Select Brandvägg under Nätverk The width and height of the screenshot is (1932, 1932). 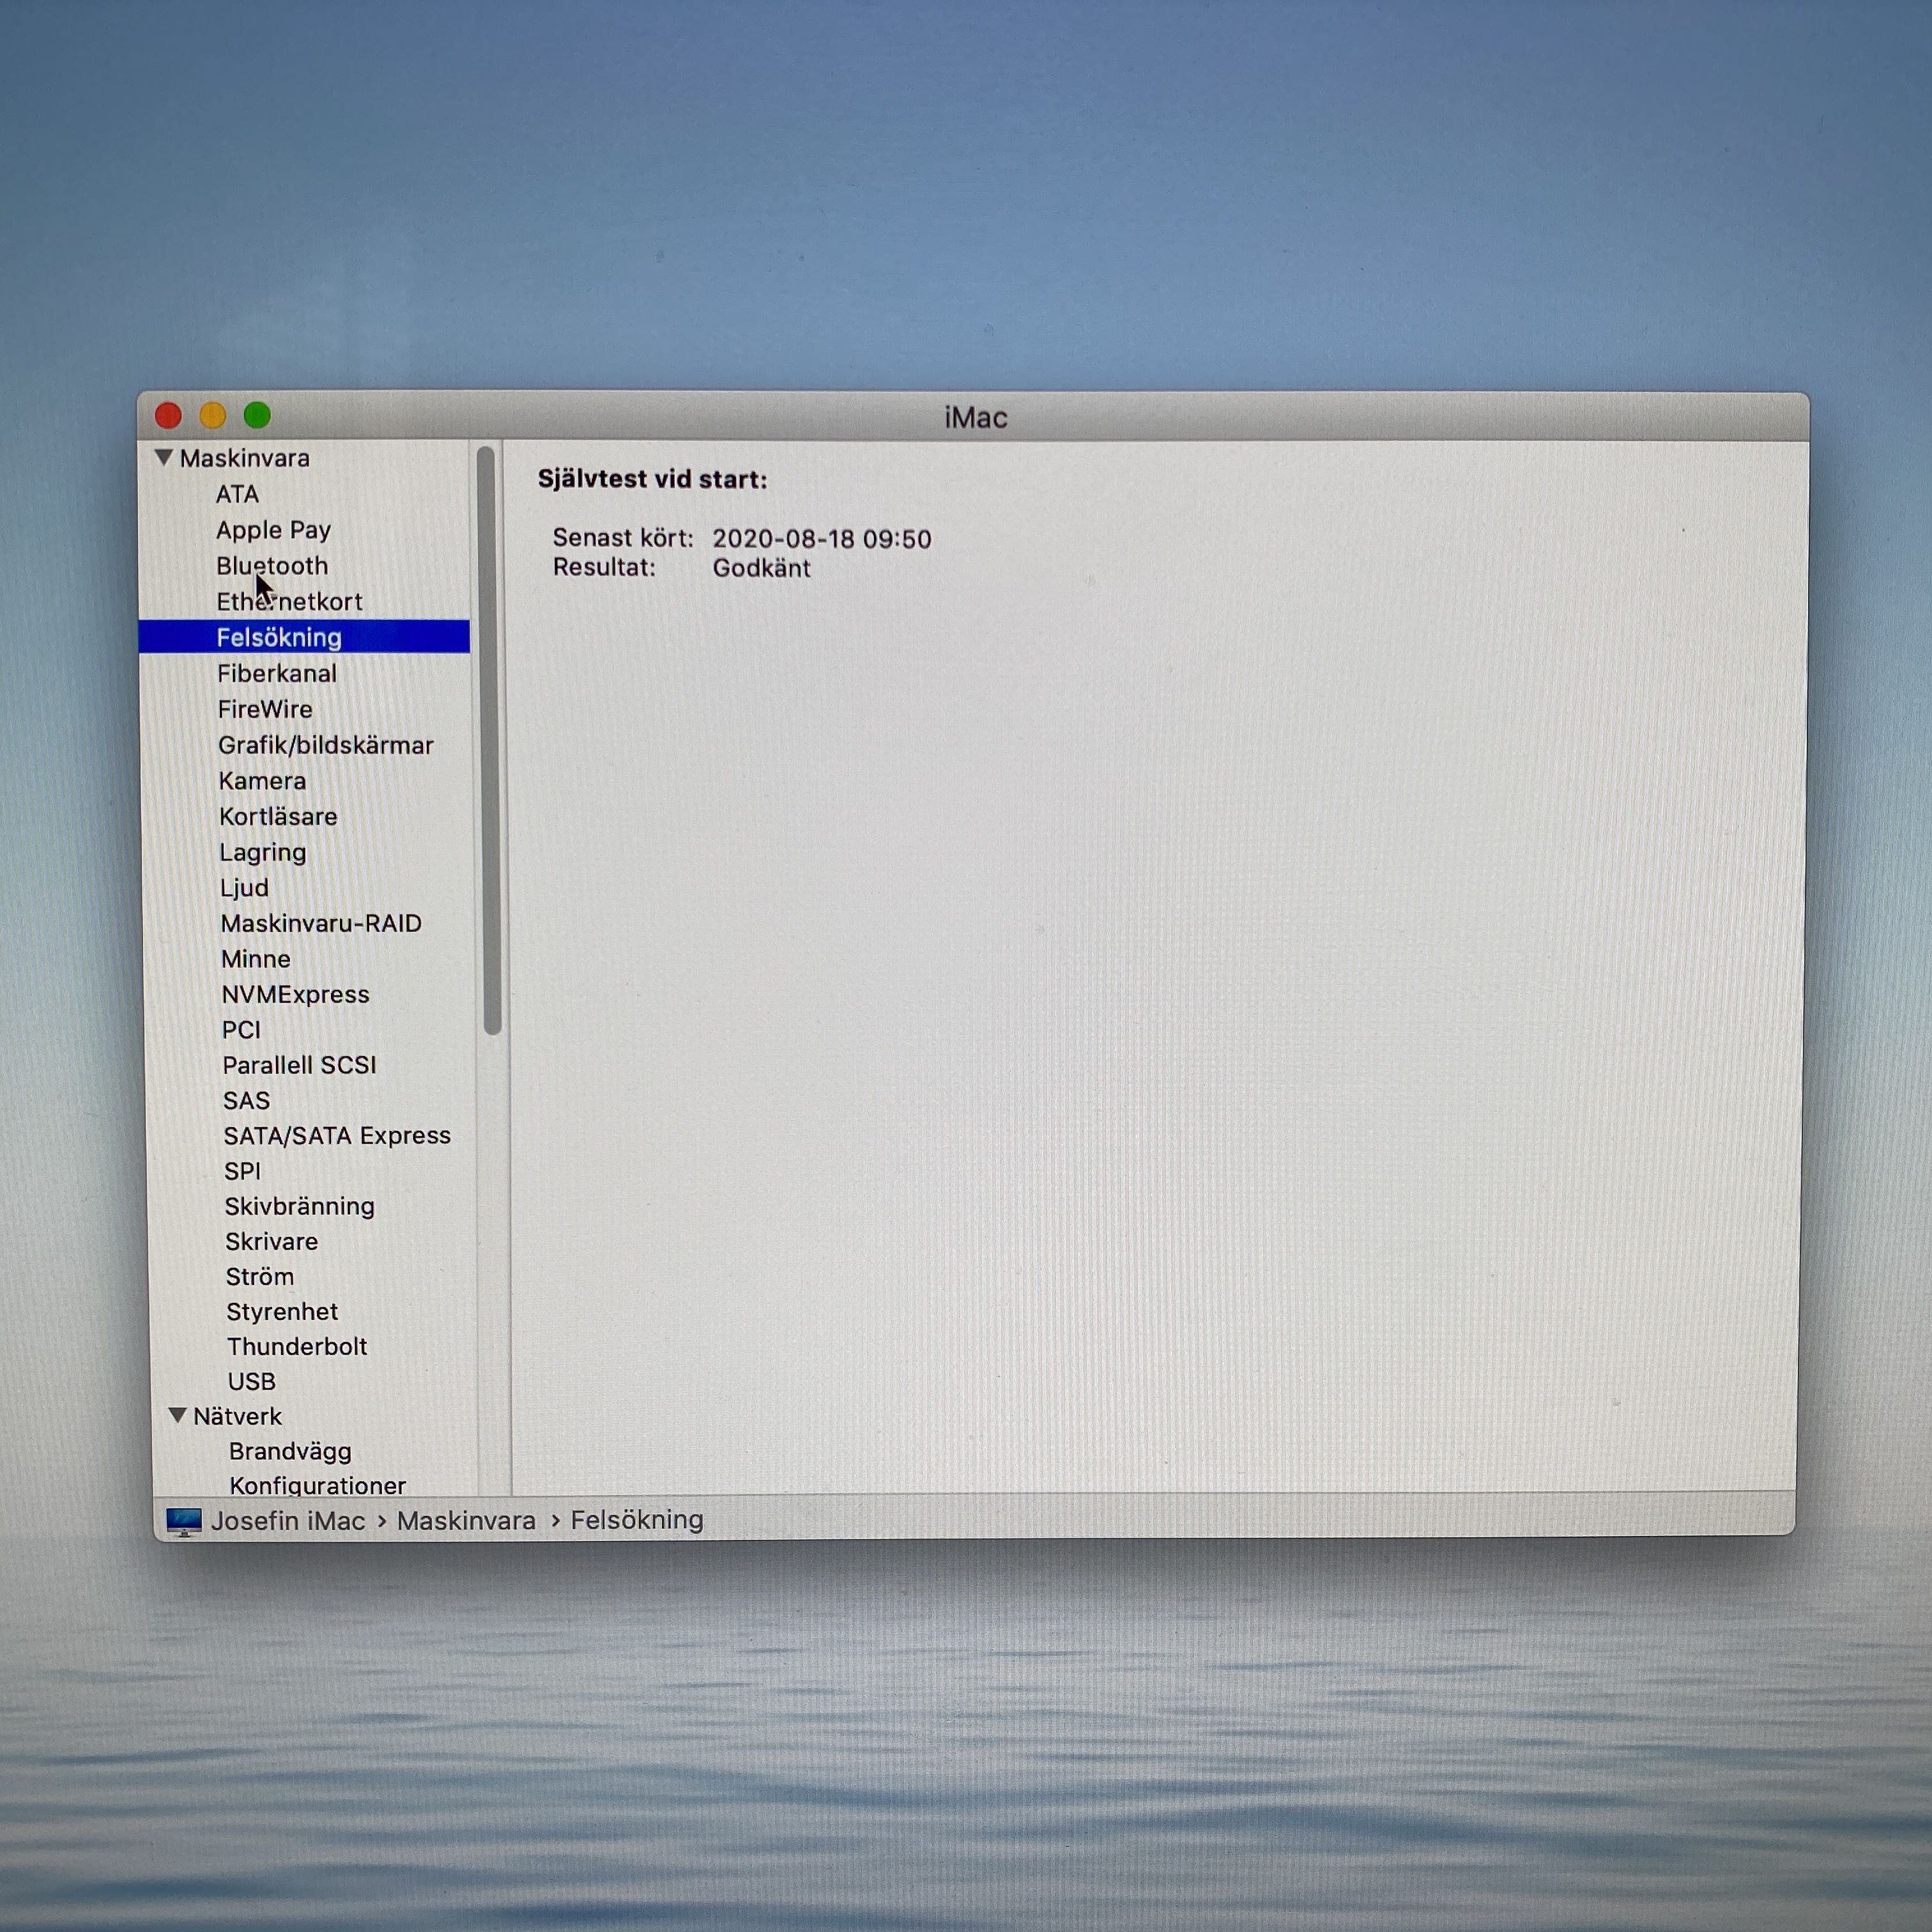pyautogui.click(x=290, y=1451)
